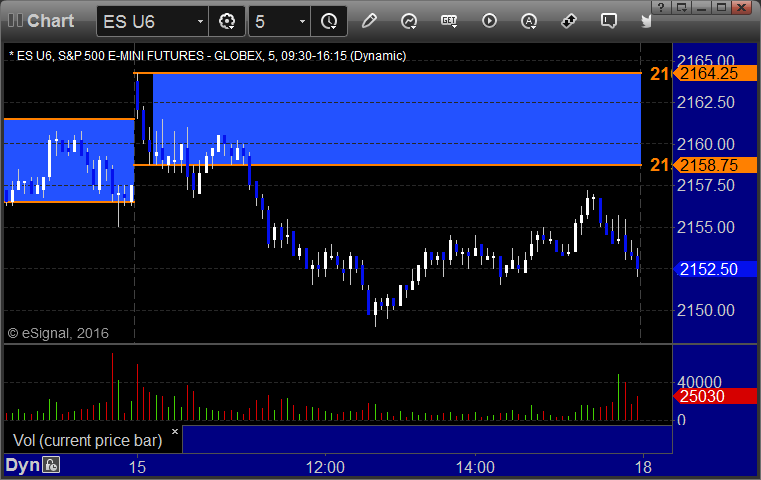This screenshot has width=761, height=480.
Task: Minimize the chart window
Action: pos(701,7)
